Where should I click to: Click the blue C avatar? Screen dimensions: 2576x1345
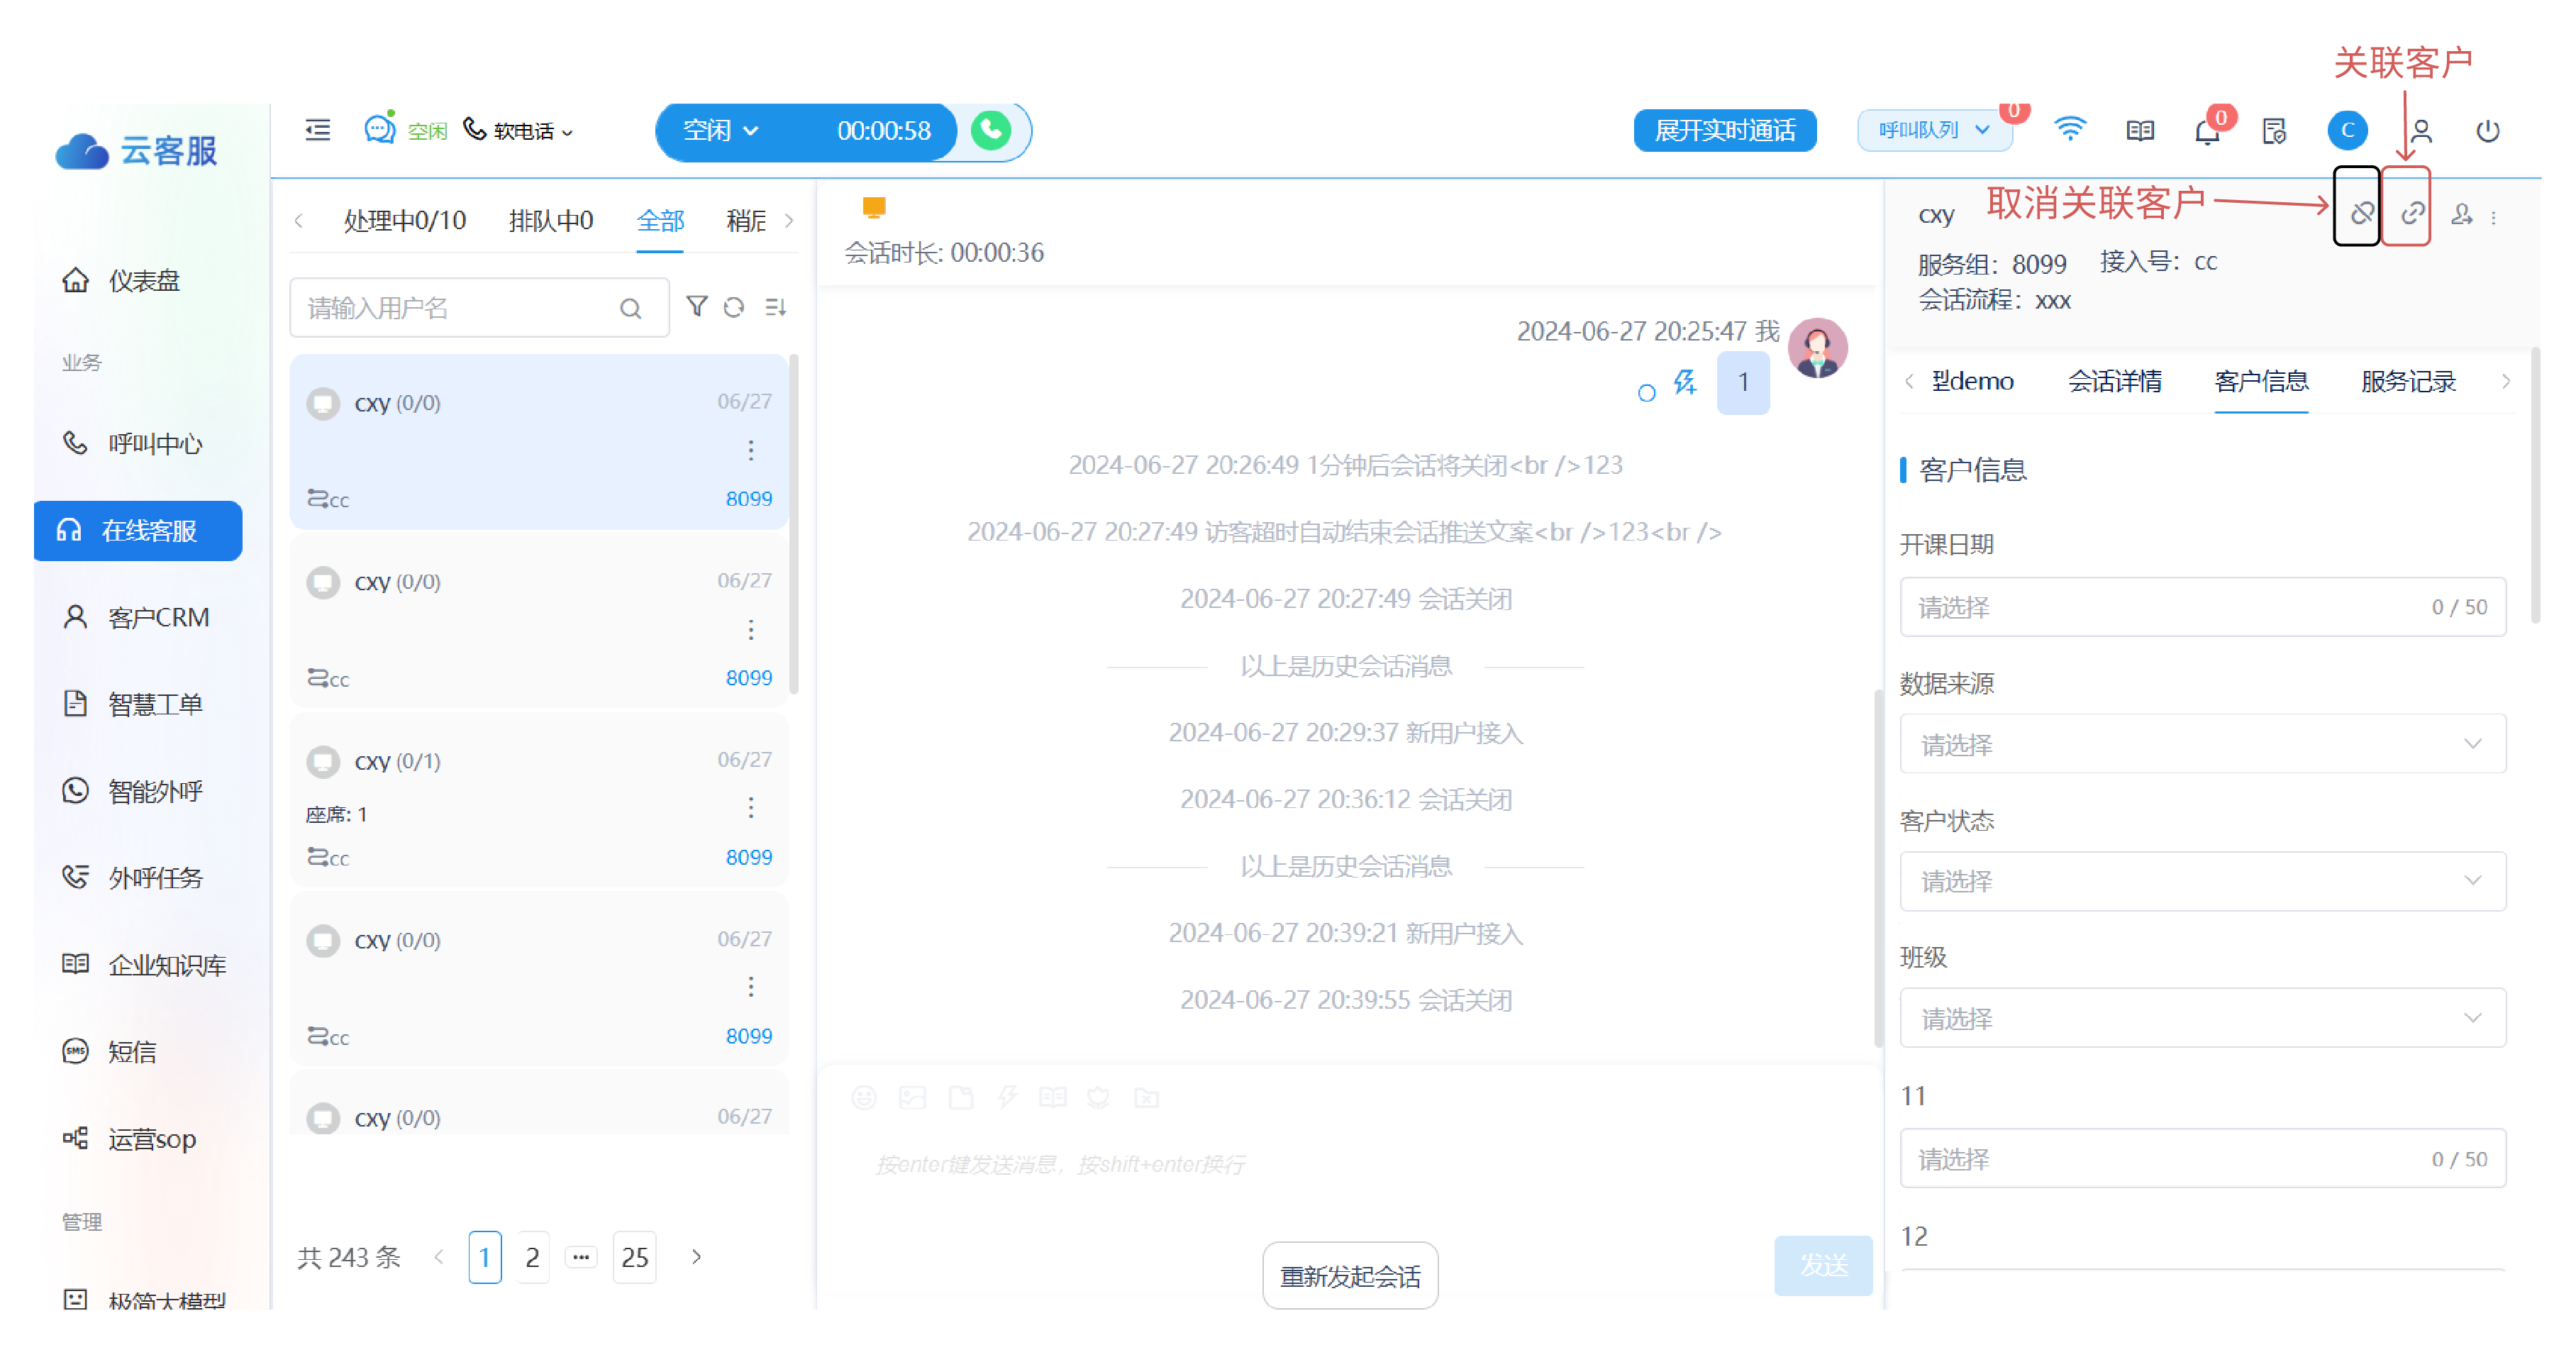(x=2346, y=130)
